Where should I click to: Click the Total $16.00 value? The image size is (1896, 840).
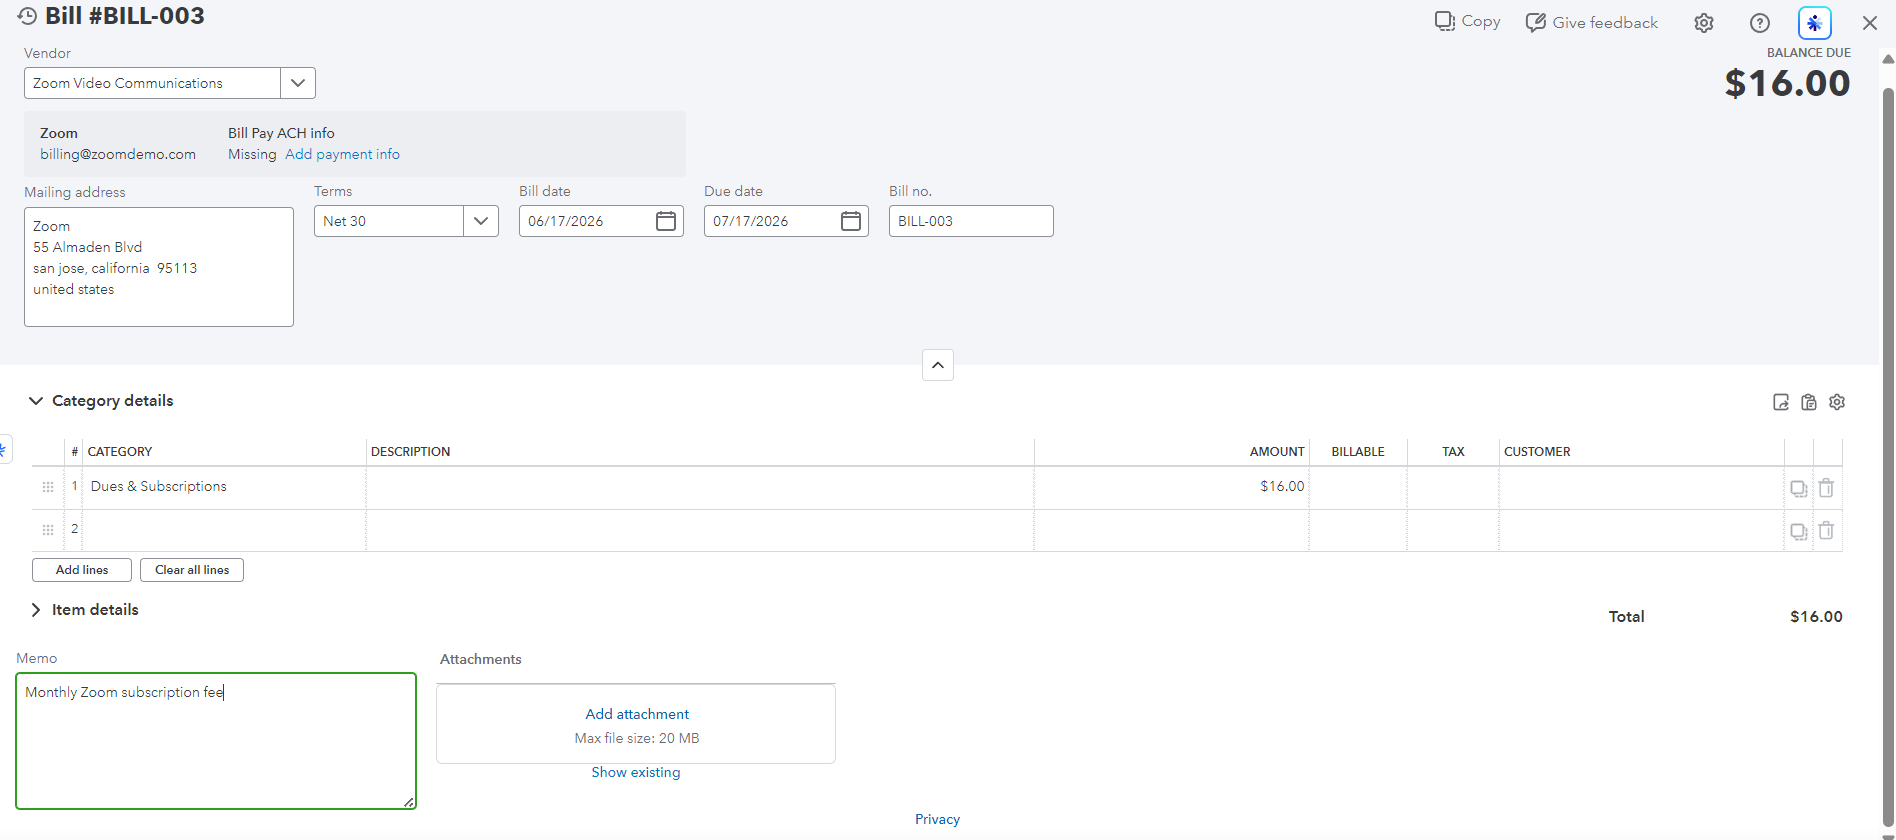[1816, 617]
